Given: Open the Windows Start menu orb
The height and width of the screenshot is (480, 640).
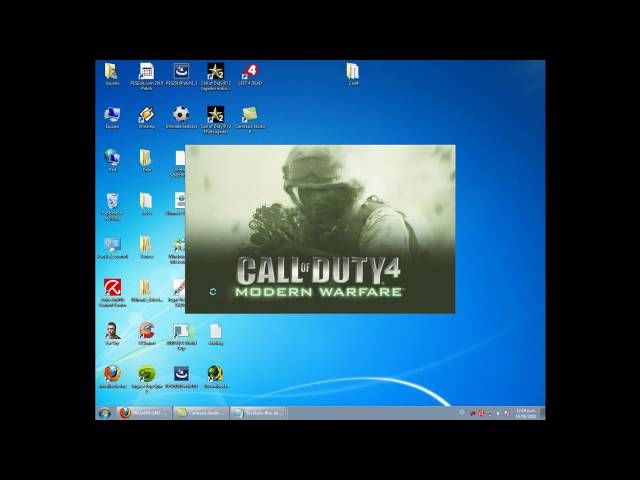Looking at the screenshot, I should tap(104, 413).
